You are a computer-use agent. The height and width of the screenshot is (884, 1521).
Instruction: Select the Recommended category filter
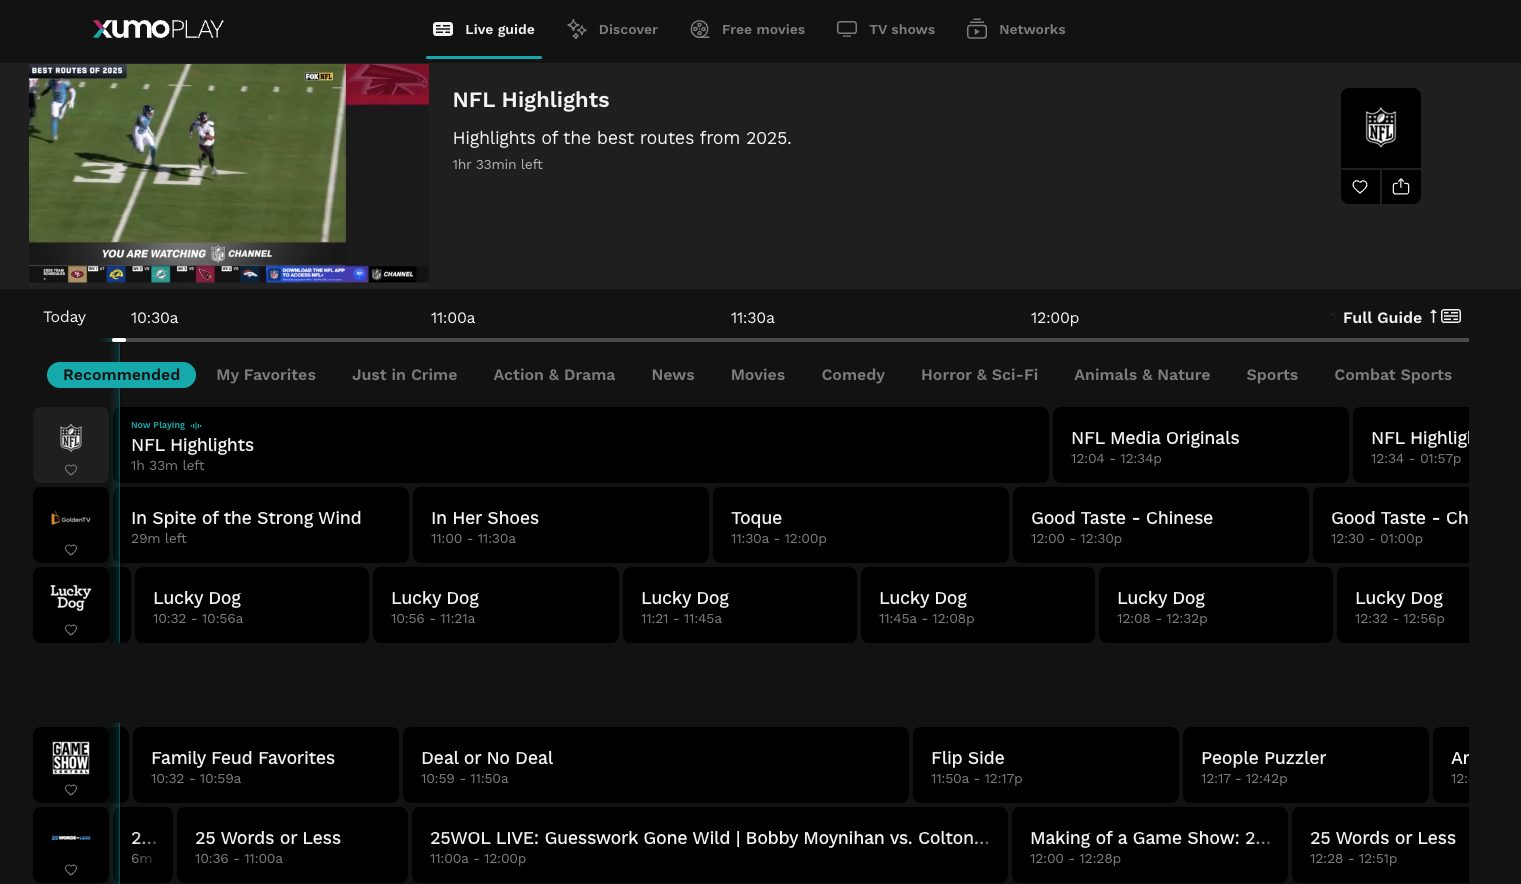(121, 375)
